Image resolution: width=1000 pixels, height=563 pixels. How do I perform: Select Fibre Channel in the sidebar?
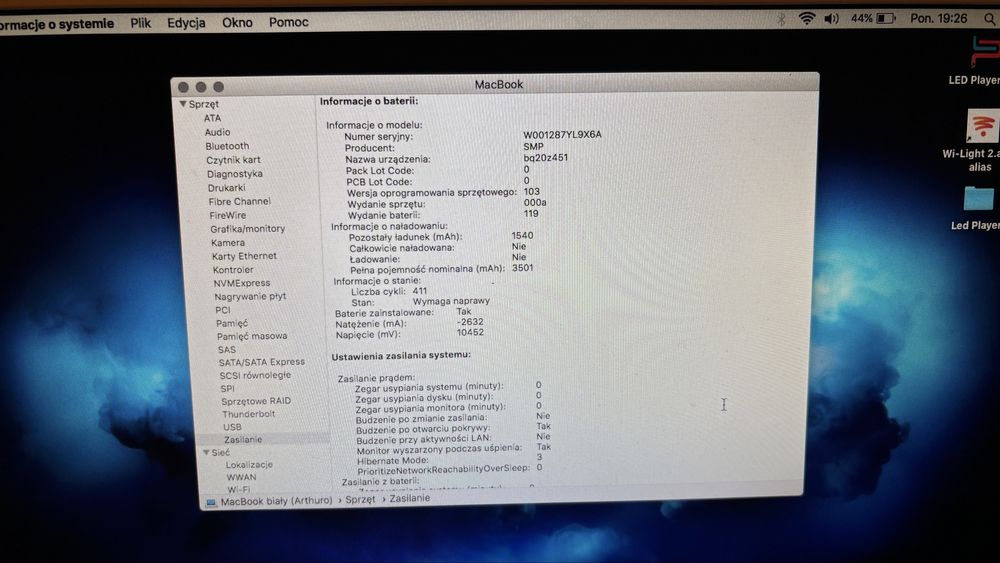[x=240, y=201]
